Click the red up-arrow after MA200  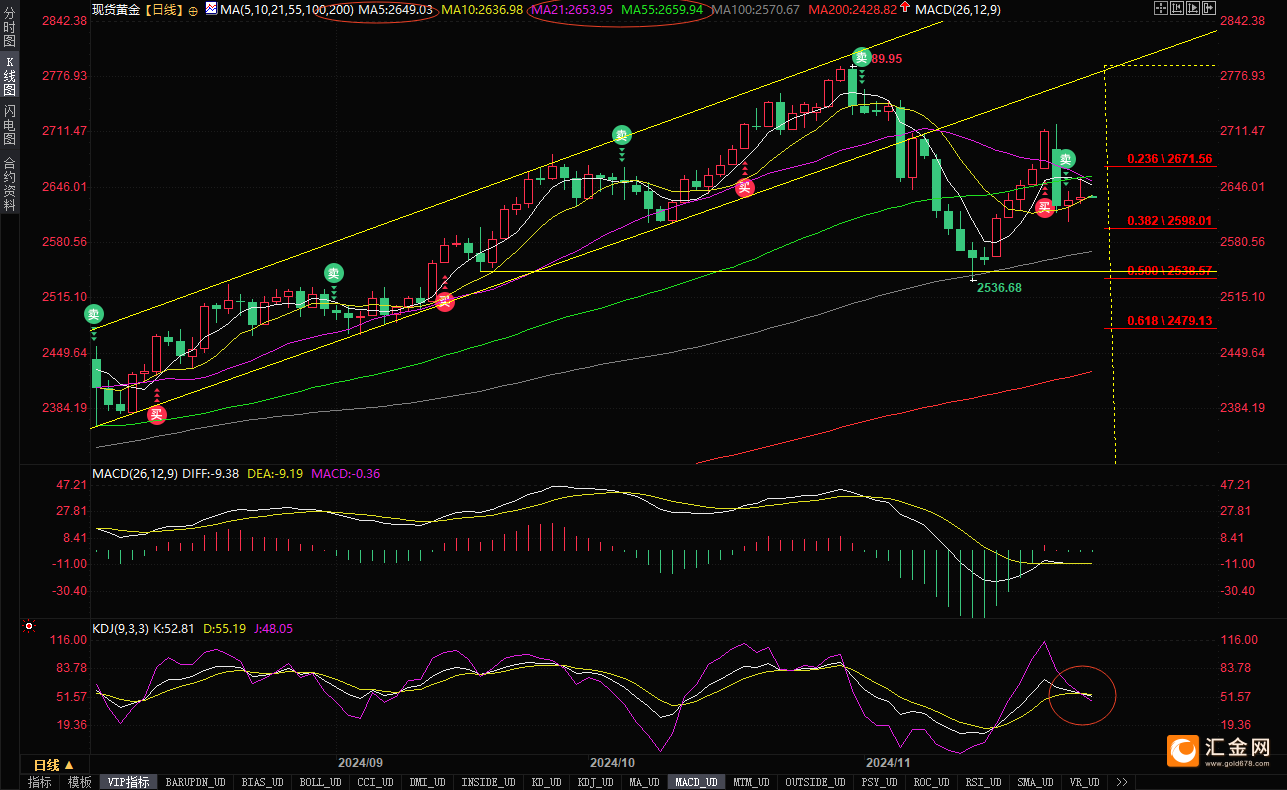904,8
